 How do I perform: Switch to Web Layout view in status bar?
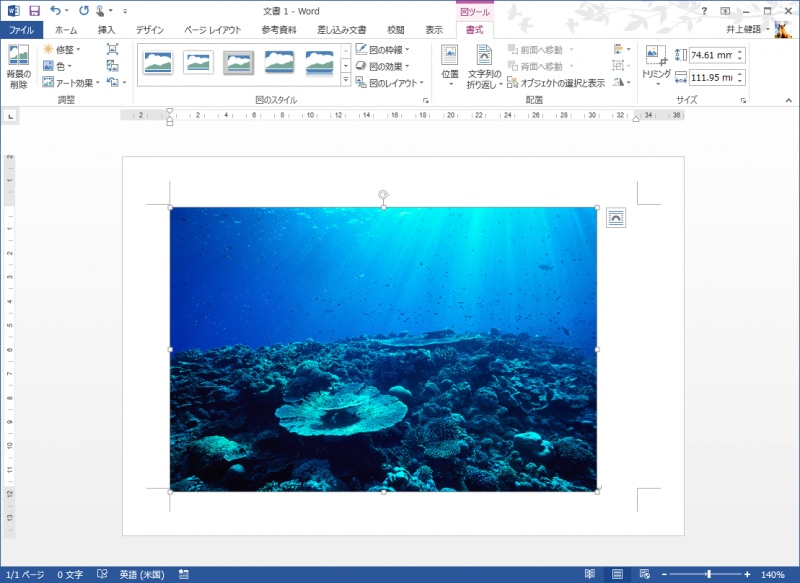point(643,575)
